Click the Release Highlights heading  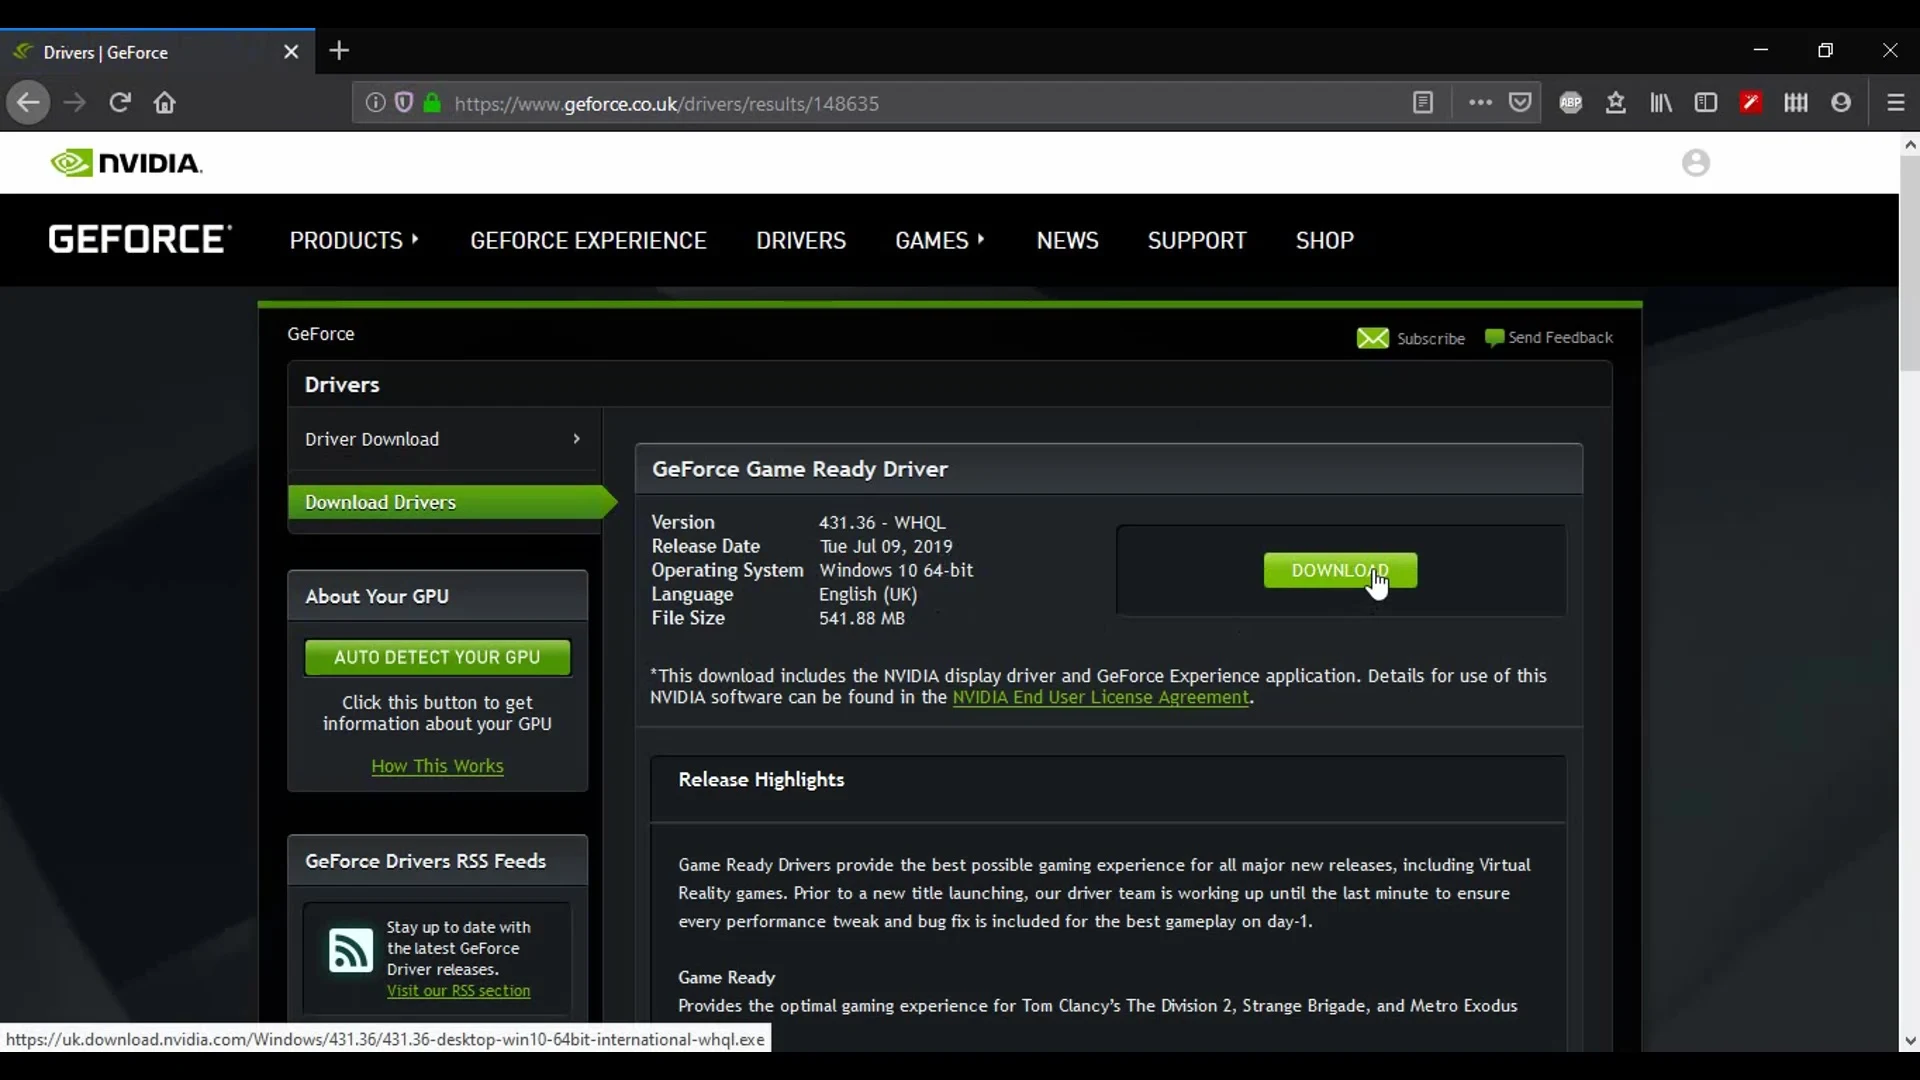click(x=761, y=780)
